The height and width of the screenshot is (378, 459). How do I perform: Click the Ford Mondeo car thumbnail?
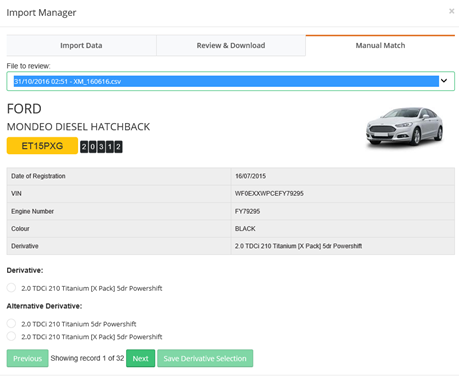point(404,126)
